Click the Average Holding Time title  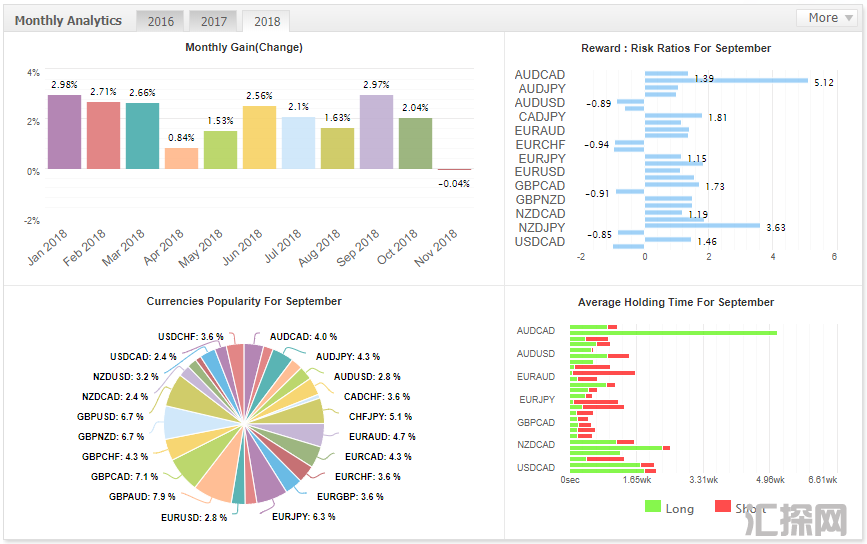[x=676, y=302]
